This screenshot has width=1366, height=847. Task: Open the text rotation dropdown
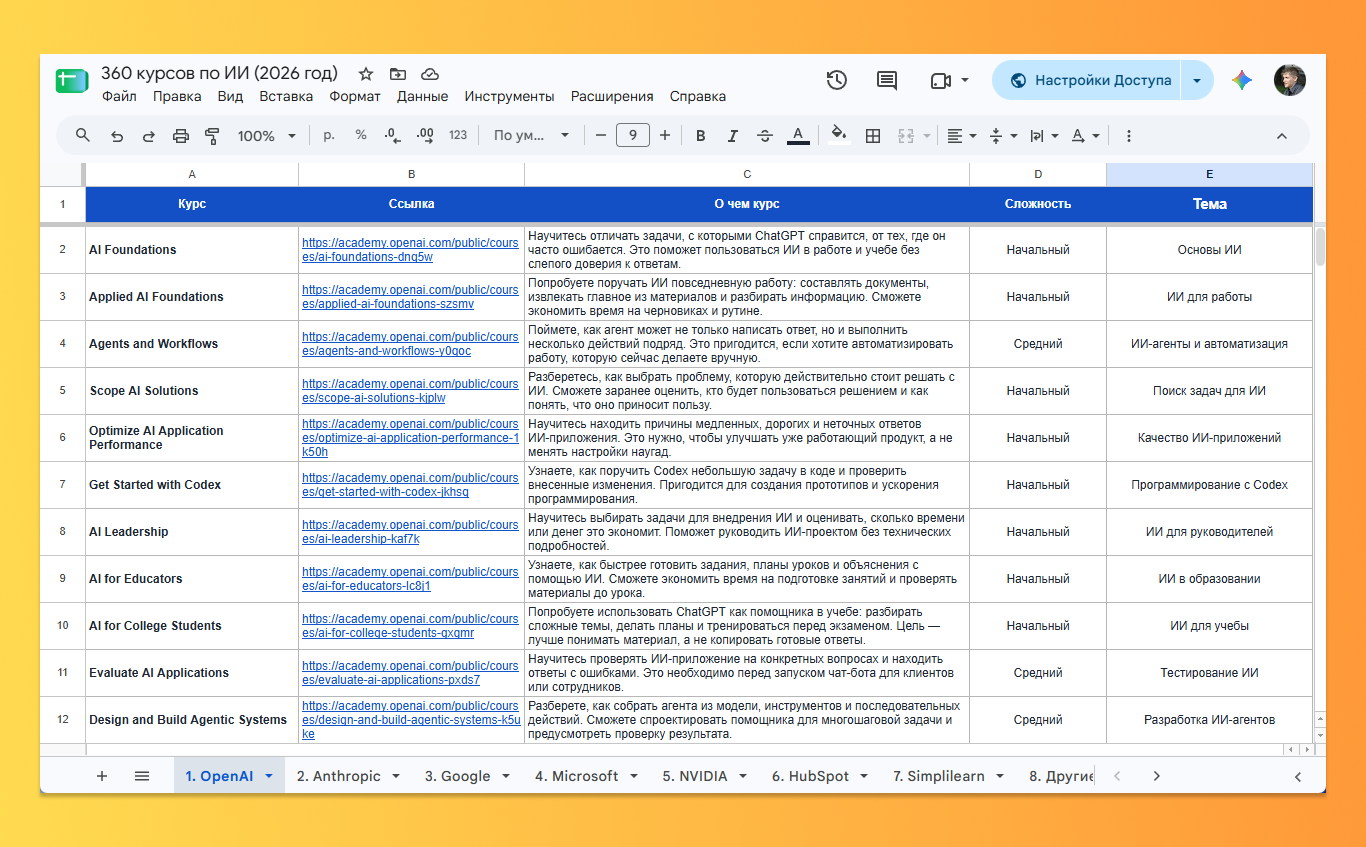pyautogui.click(x=1084, y=136)
